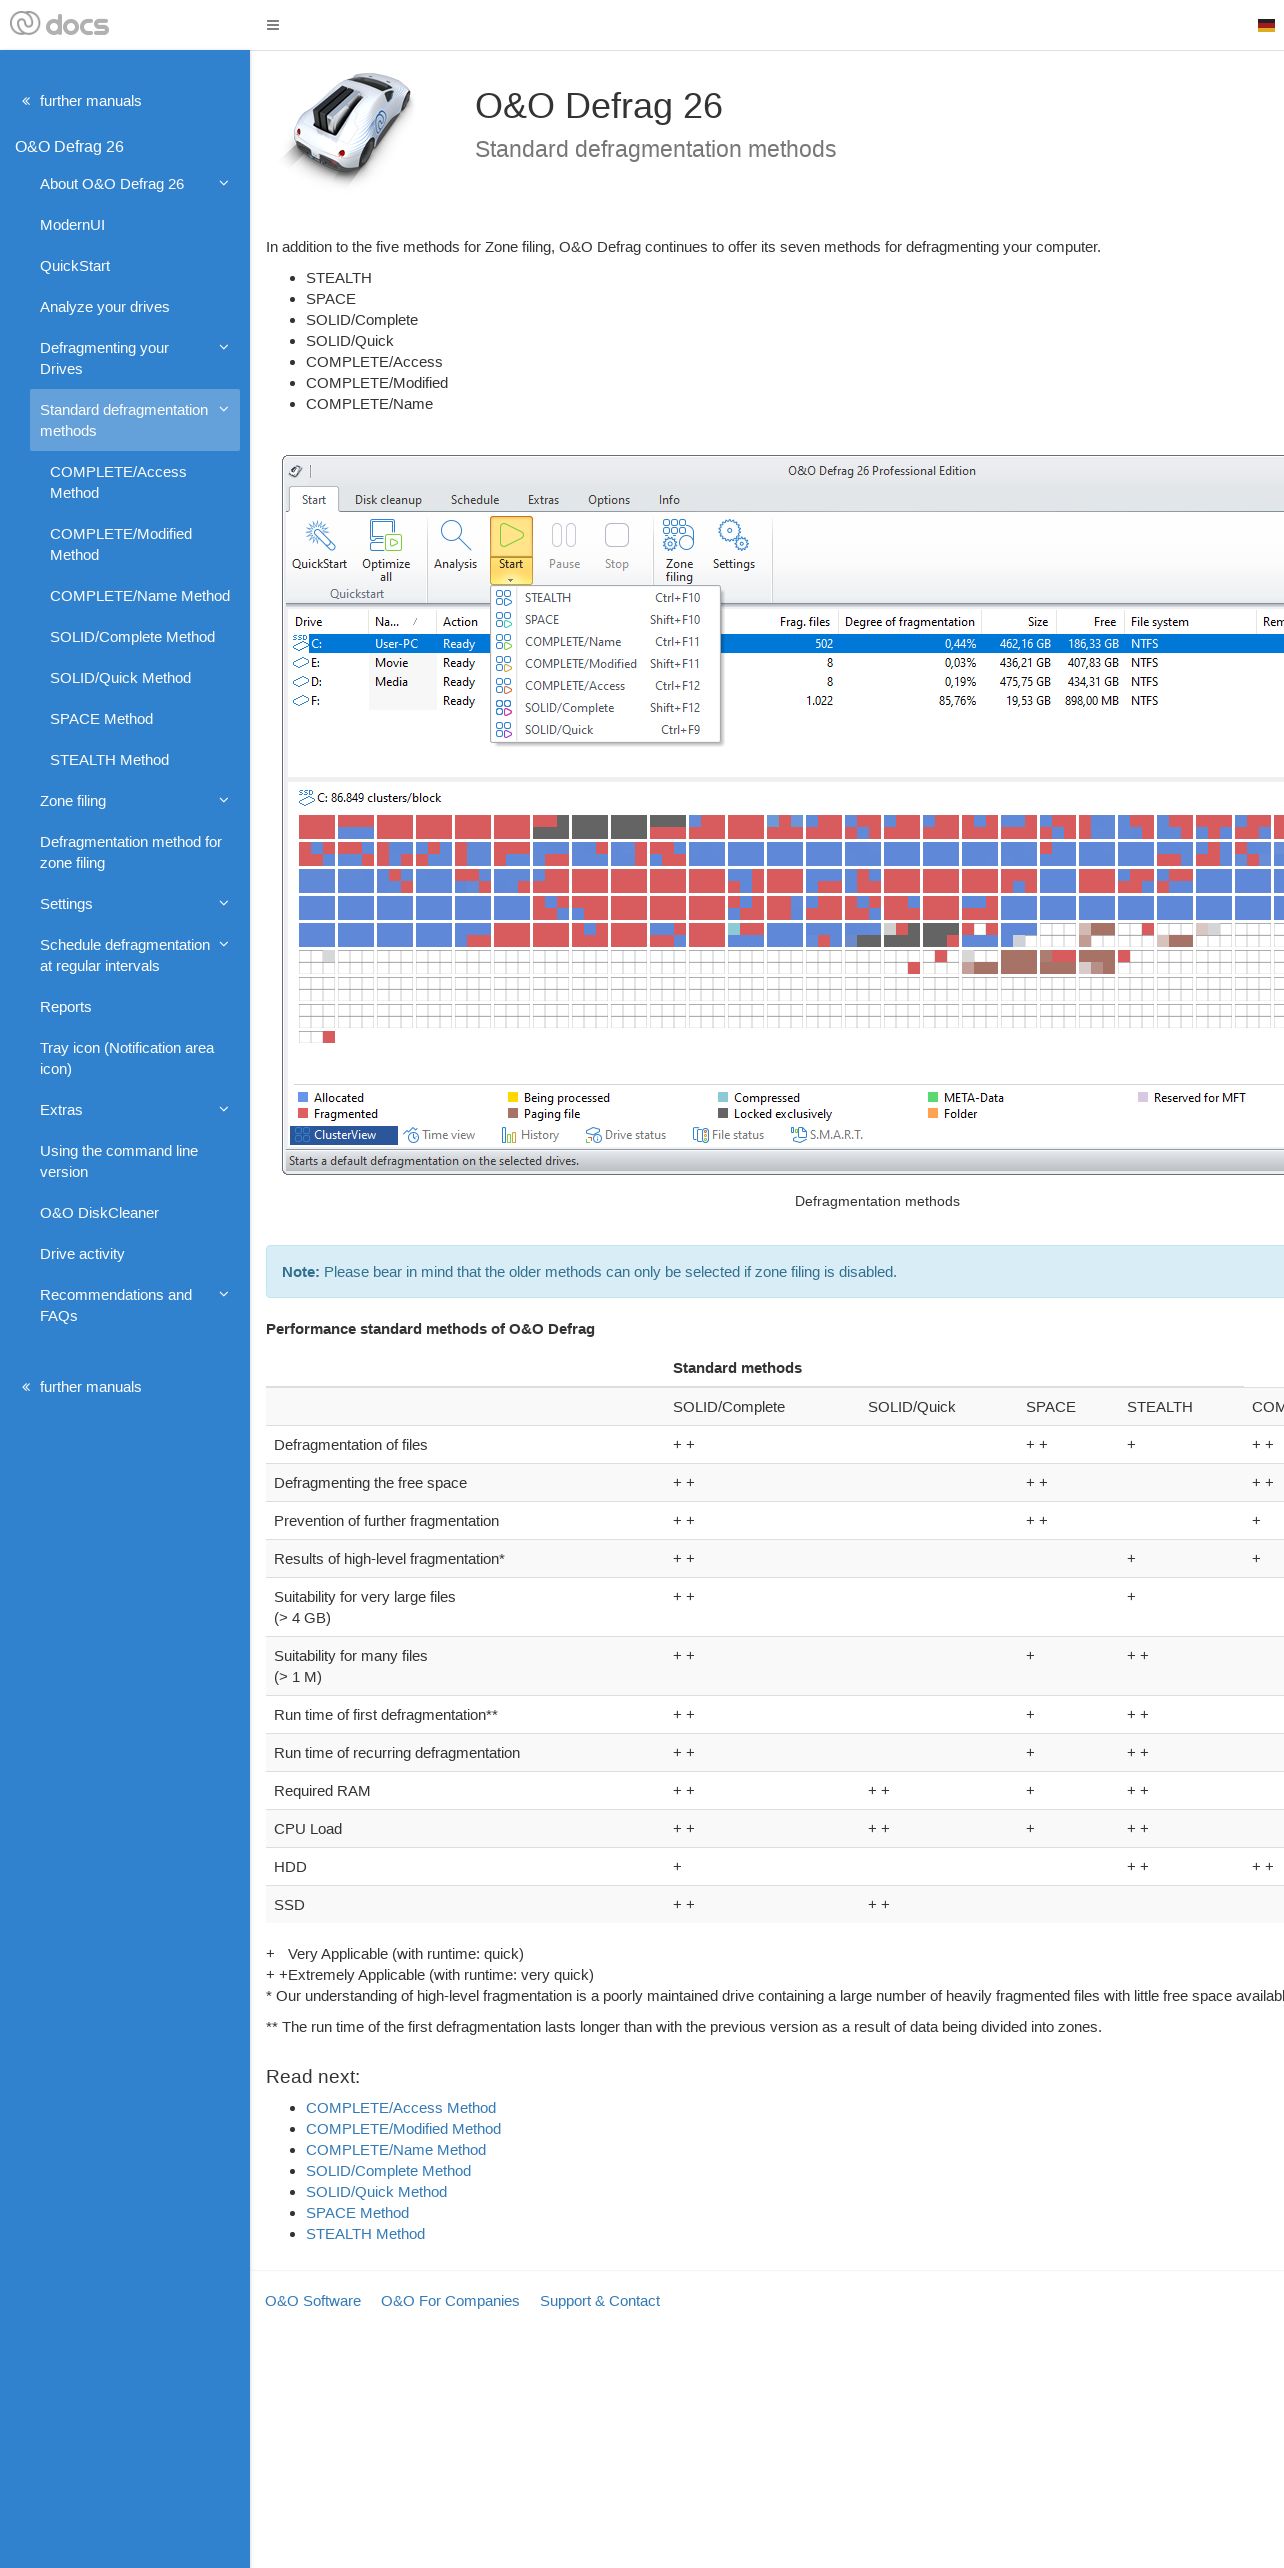Screen dimensions: 1284x2568
Task: Click the Degree of fragmentation column header
Action: 909,622
